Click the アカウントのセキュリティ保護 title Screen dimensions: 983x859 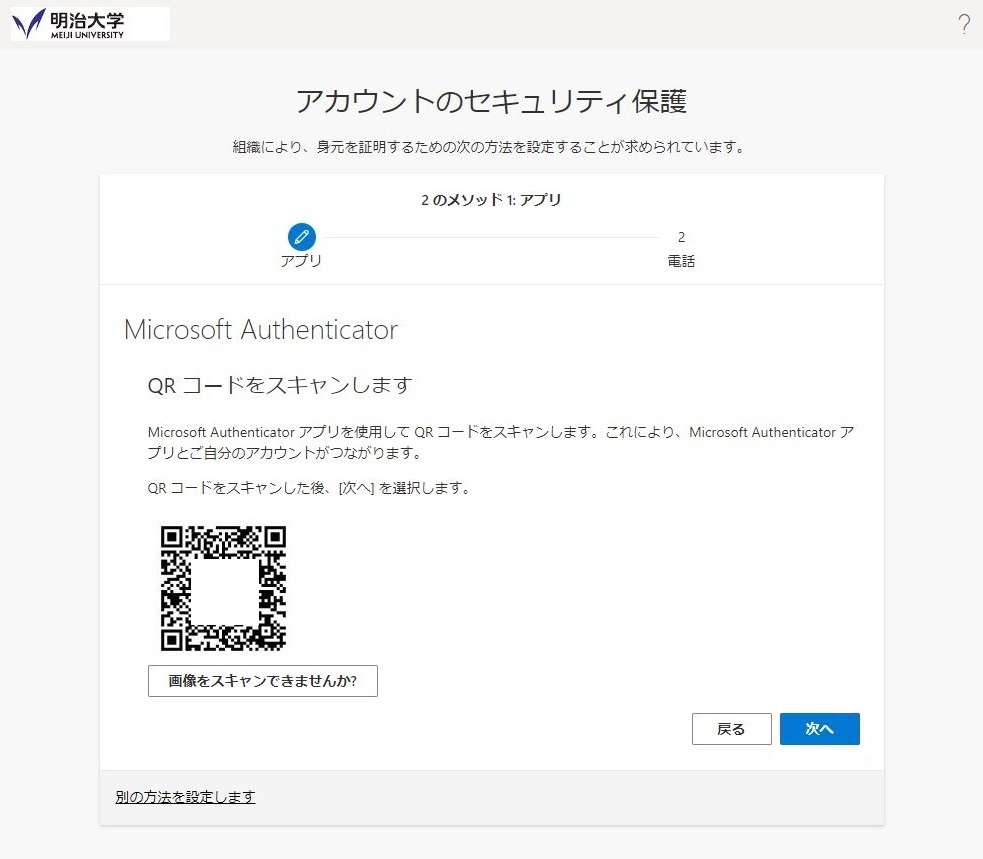(x=492, y=102)
